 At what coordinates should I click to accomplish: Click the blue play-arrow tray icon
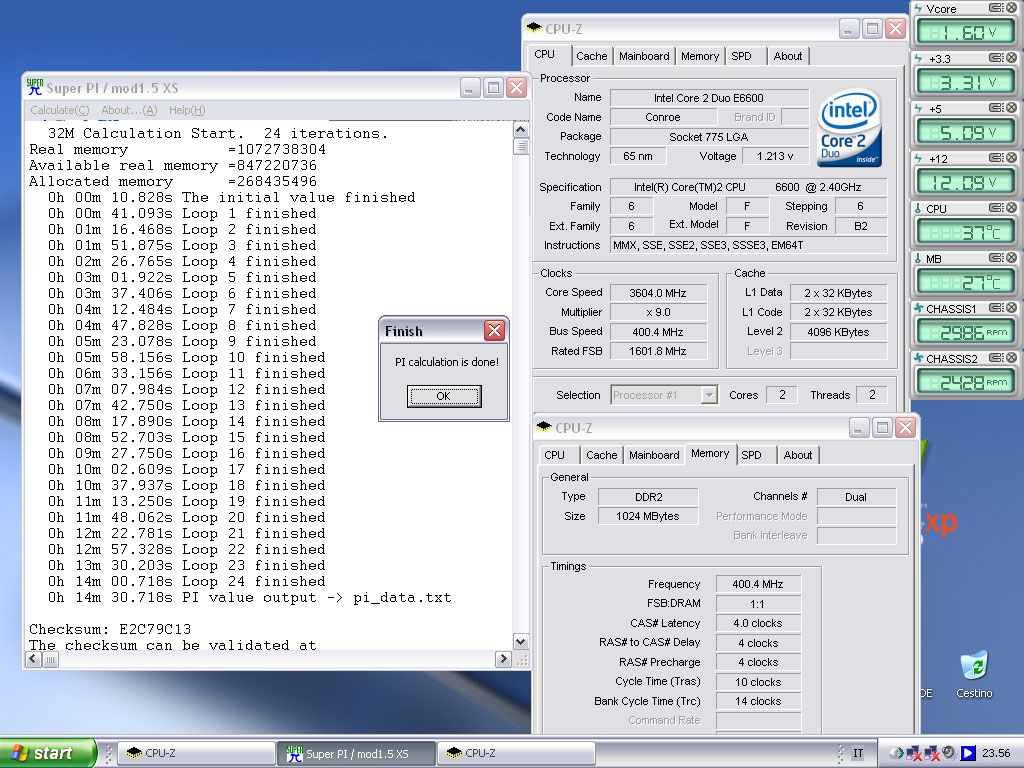[x=968, y=753]
